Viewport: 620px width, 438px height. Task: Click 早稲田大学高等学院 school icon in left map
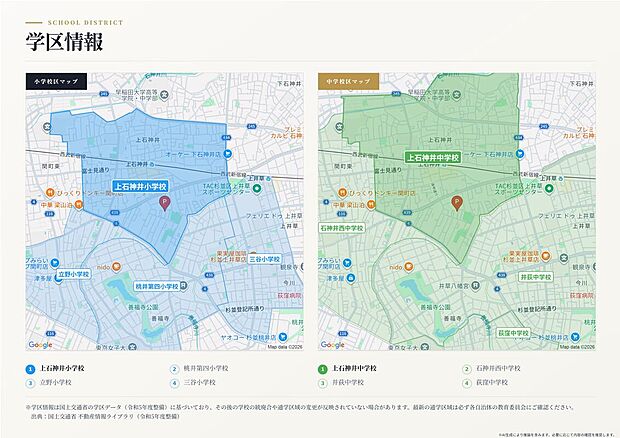(x=164, y=95)
